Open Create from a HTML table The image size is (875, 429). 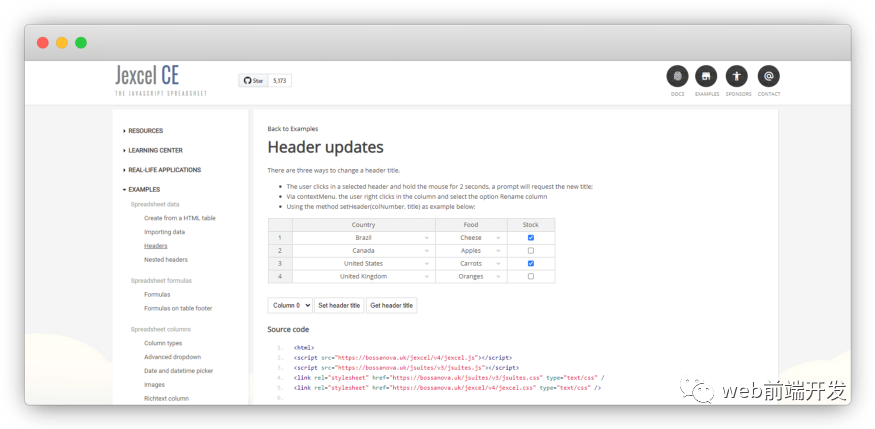click(180, 218)
